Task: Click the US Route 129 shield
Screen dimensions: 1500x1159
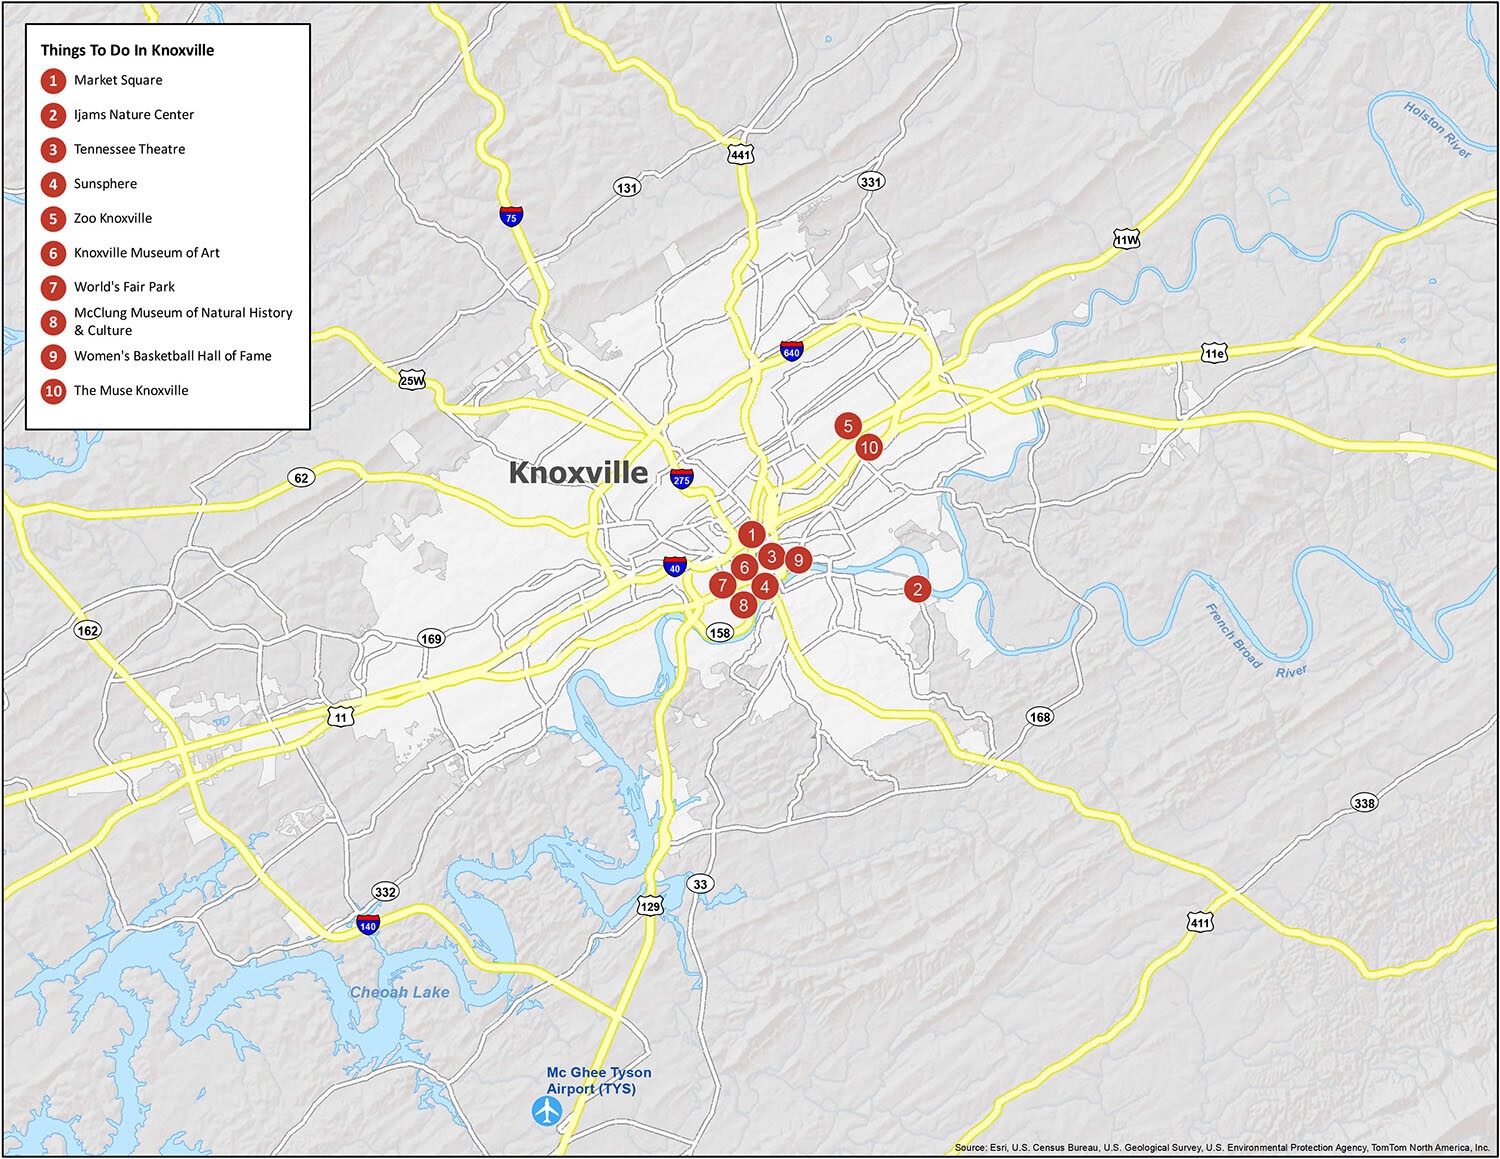Action: click(x=650, y=906)
